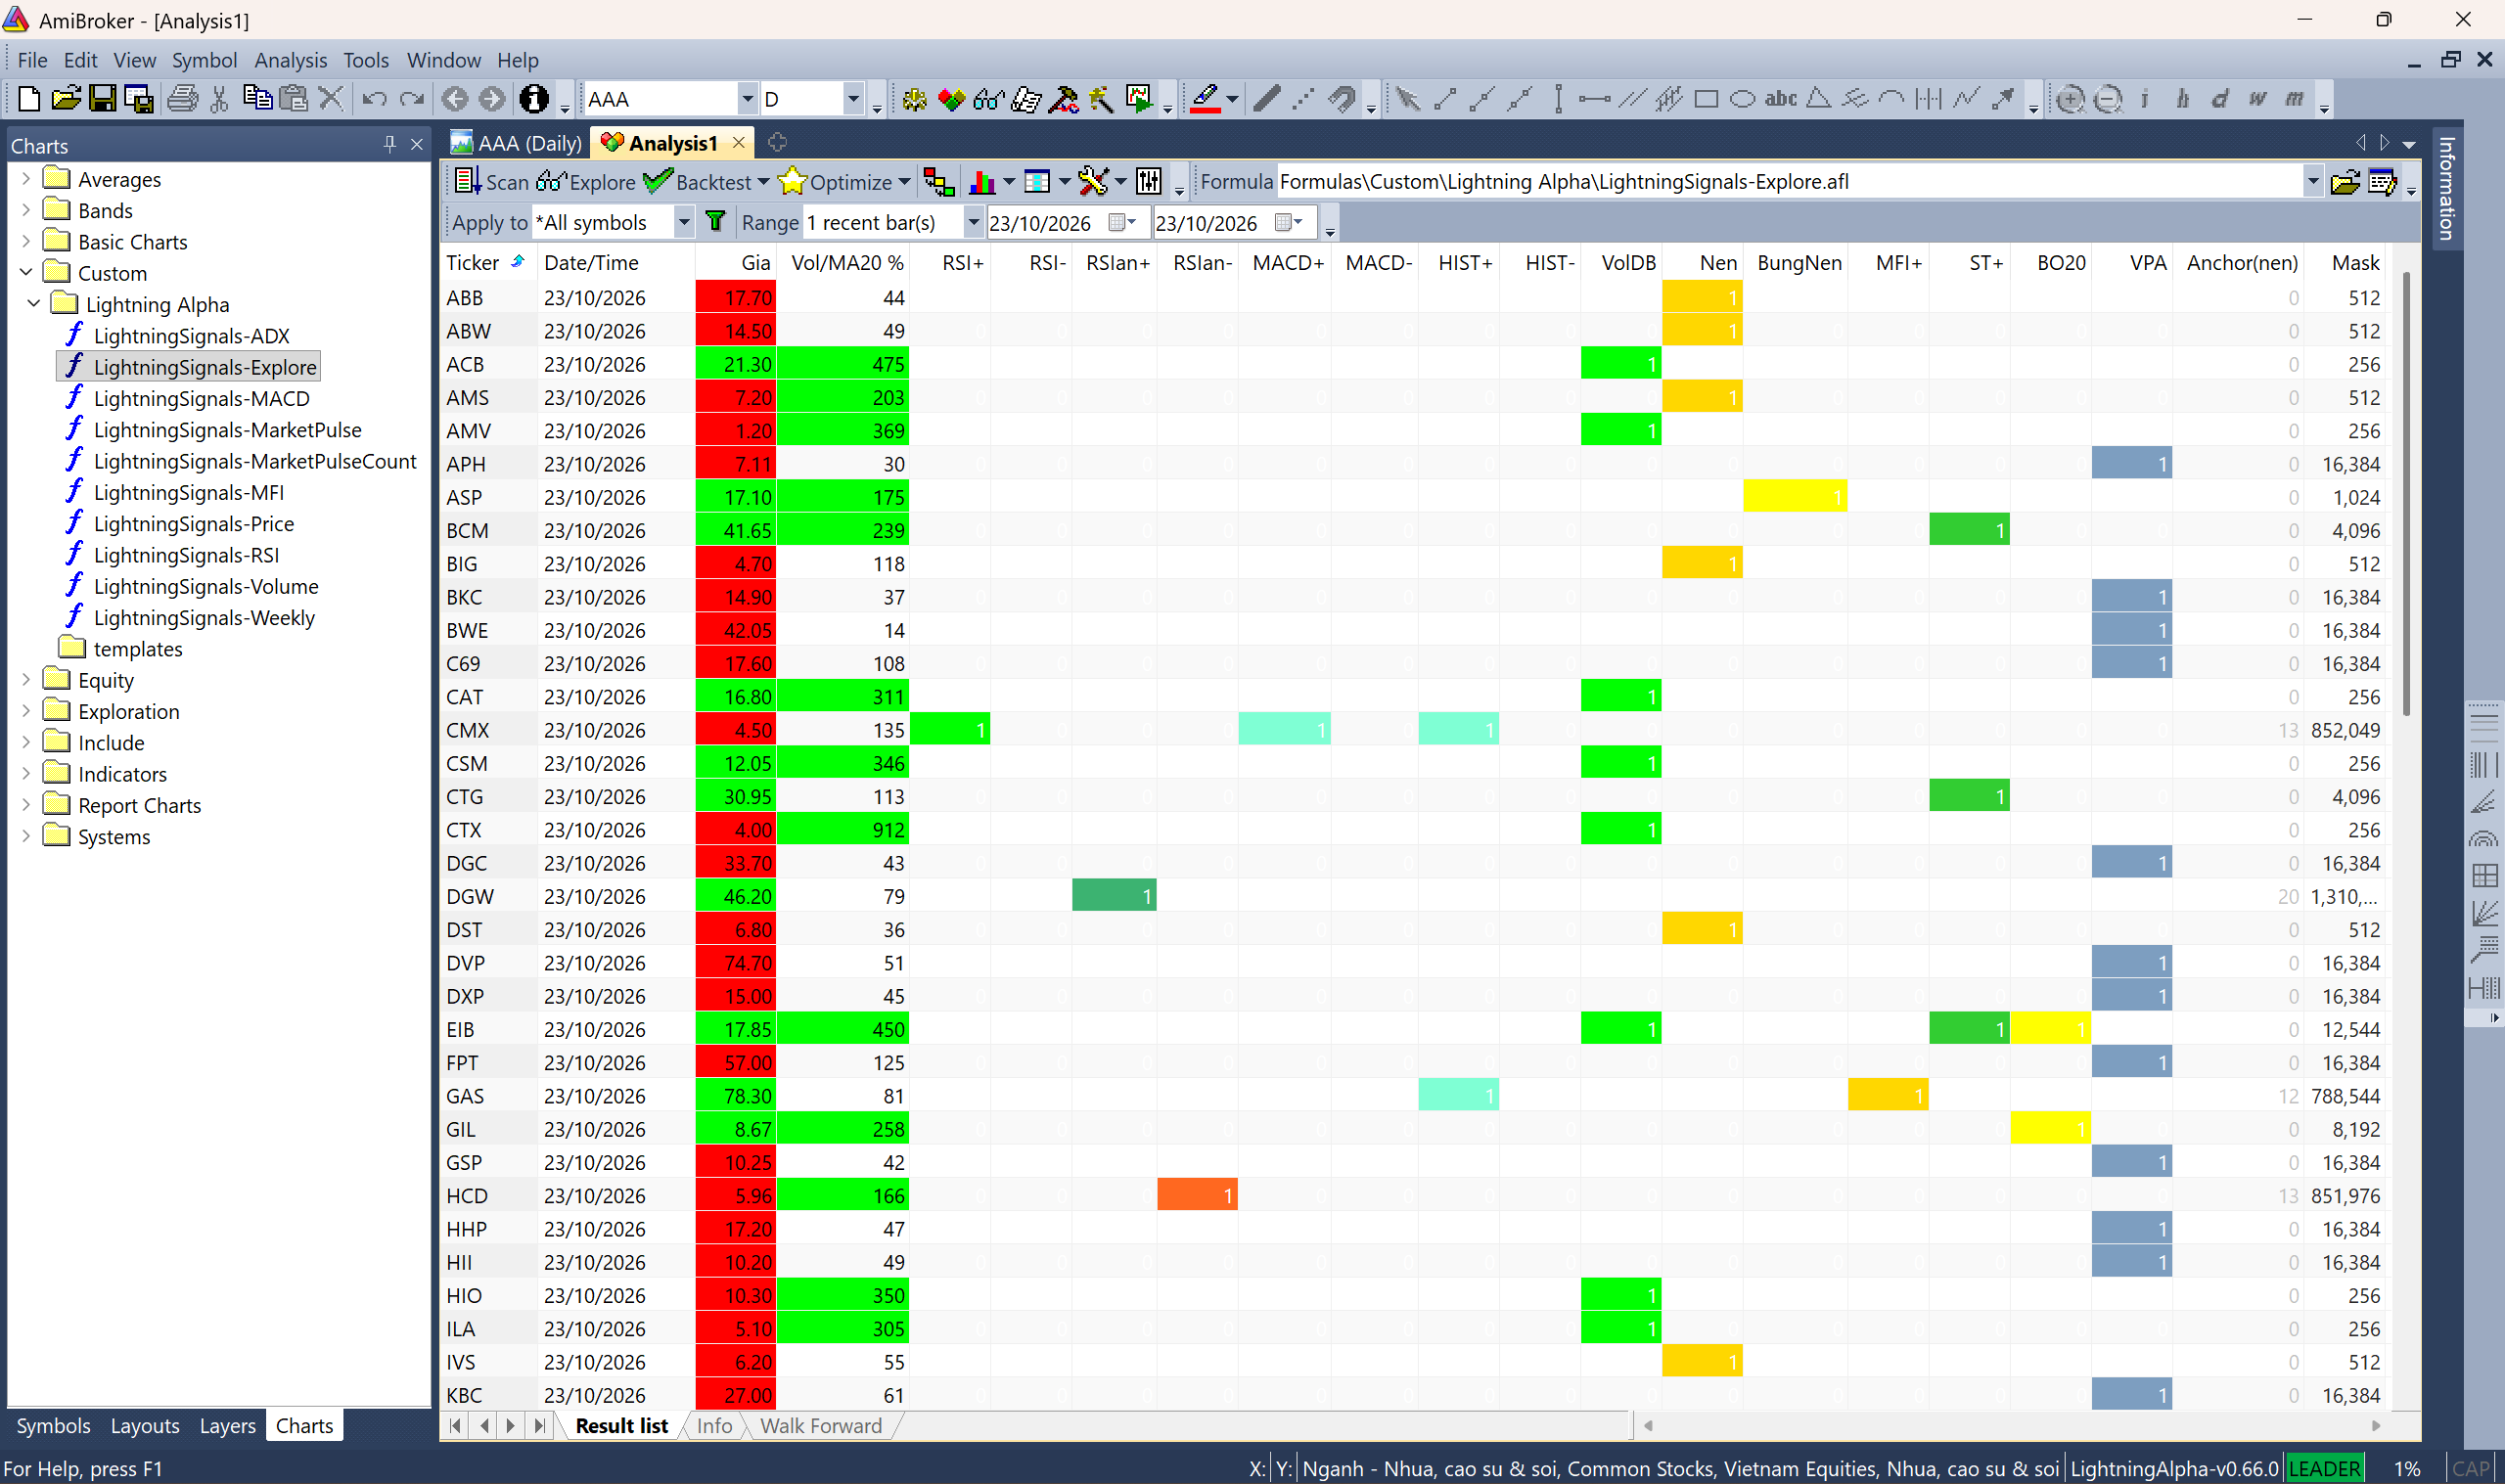Switch to the Walk Forward tab
2505x1484 pixels.
820,1425
